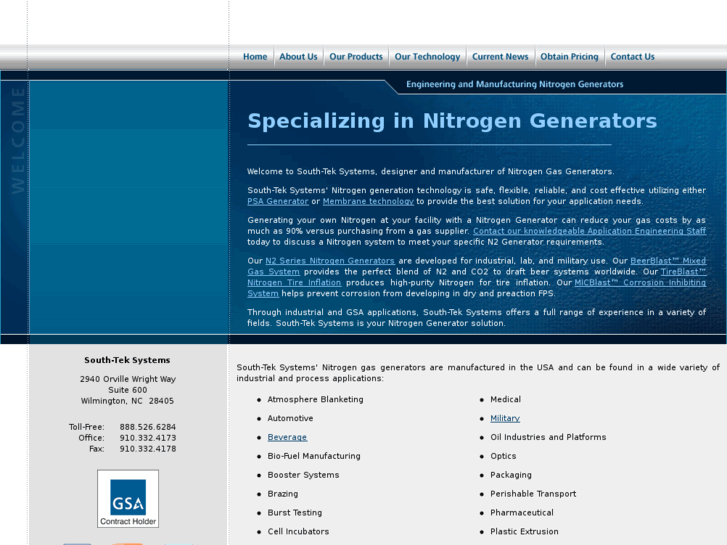Click the Bio-Fuel Manufacturing list item
This screenshot has width=727, height=545.
314,456
